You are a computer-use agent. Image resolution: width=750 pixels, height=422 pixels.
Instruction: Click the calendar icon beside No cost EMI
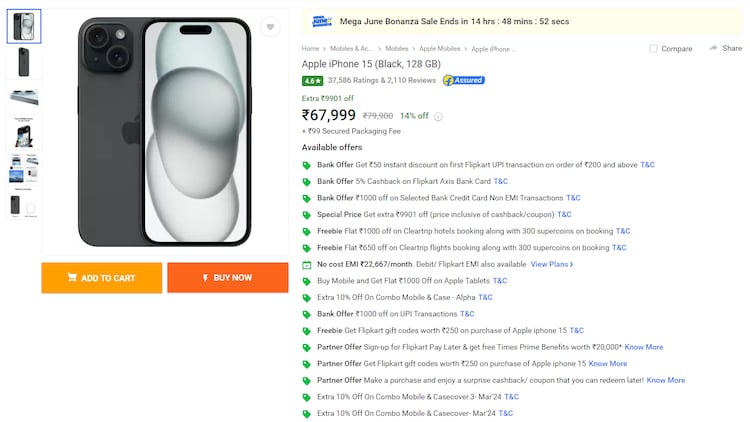(307, 264)
